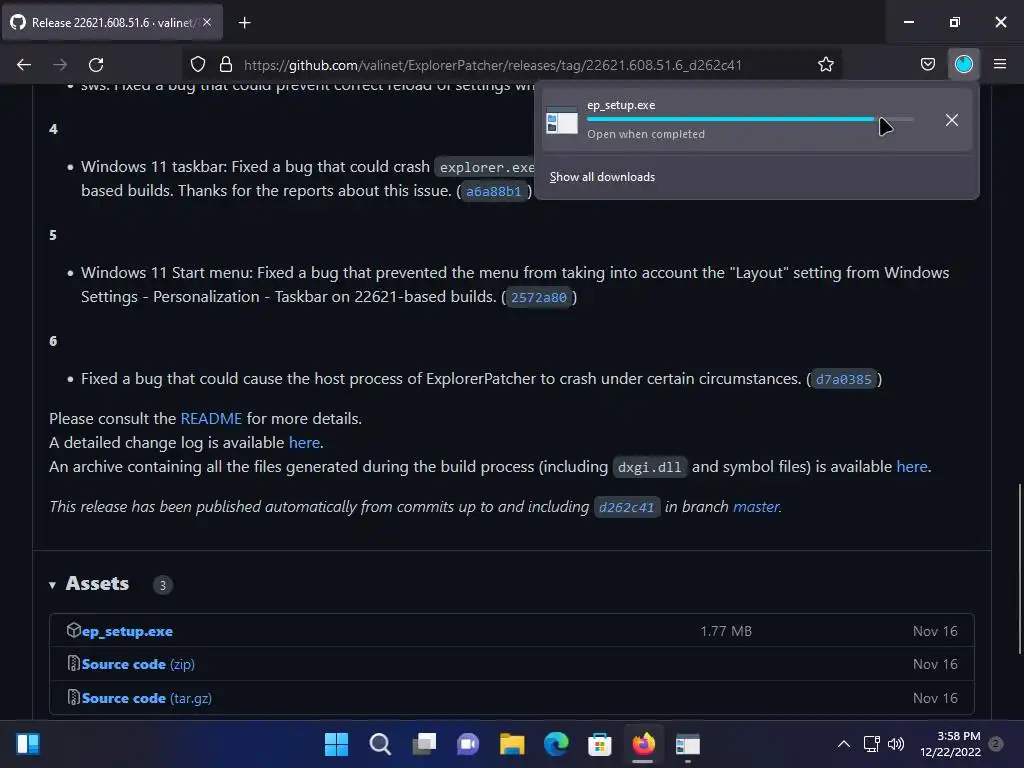Click the Widgets icon at taskbar left
Image resolution: width=1024 pixels, height=768 pixels.
pos(28,744)
